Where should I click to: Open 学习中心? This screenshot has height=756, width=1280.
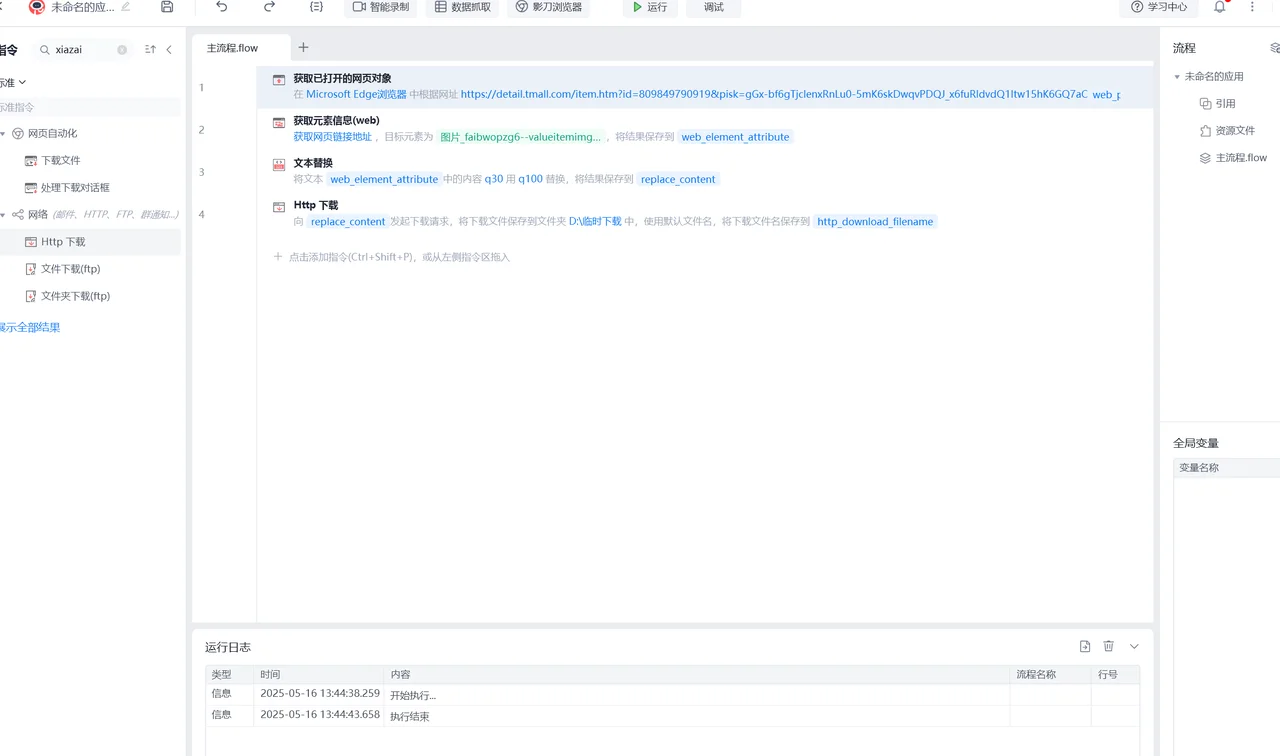tap(1159, 7)
